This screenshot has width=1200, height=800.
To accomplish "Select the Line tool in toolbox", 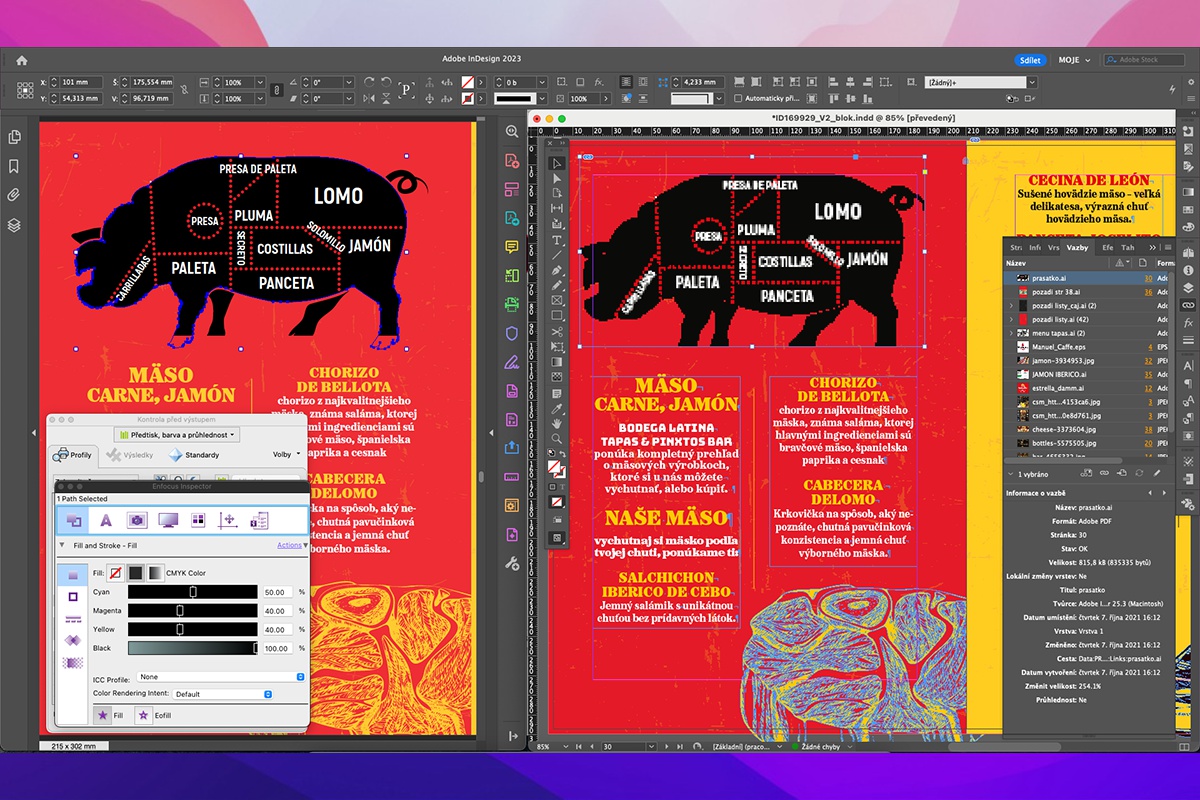I will pos(558,256).
